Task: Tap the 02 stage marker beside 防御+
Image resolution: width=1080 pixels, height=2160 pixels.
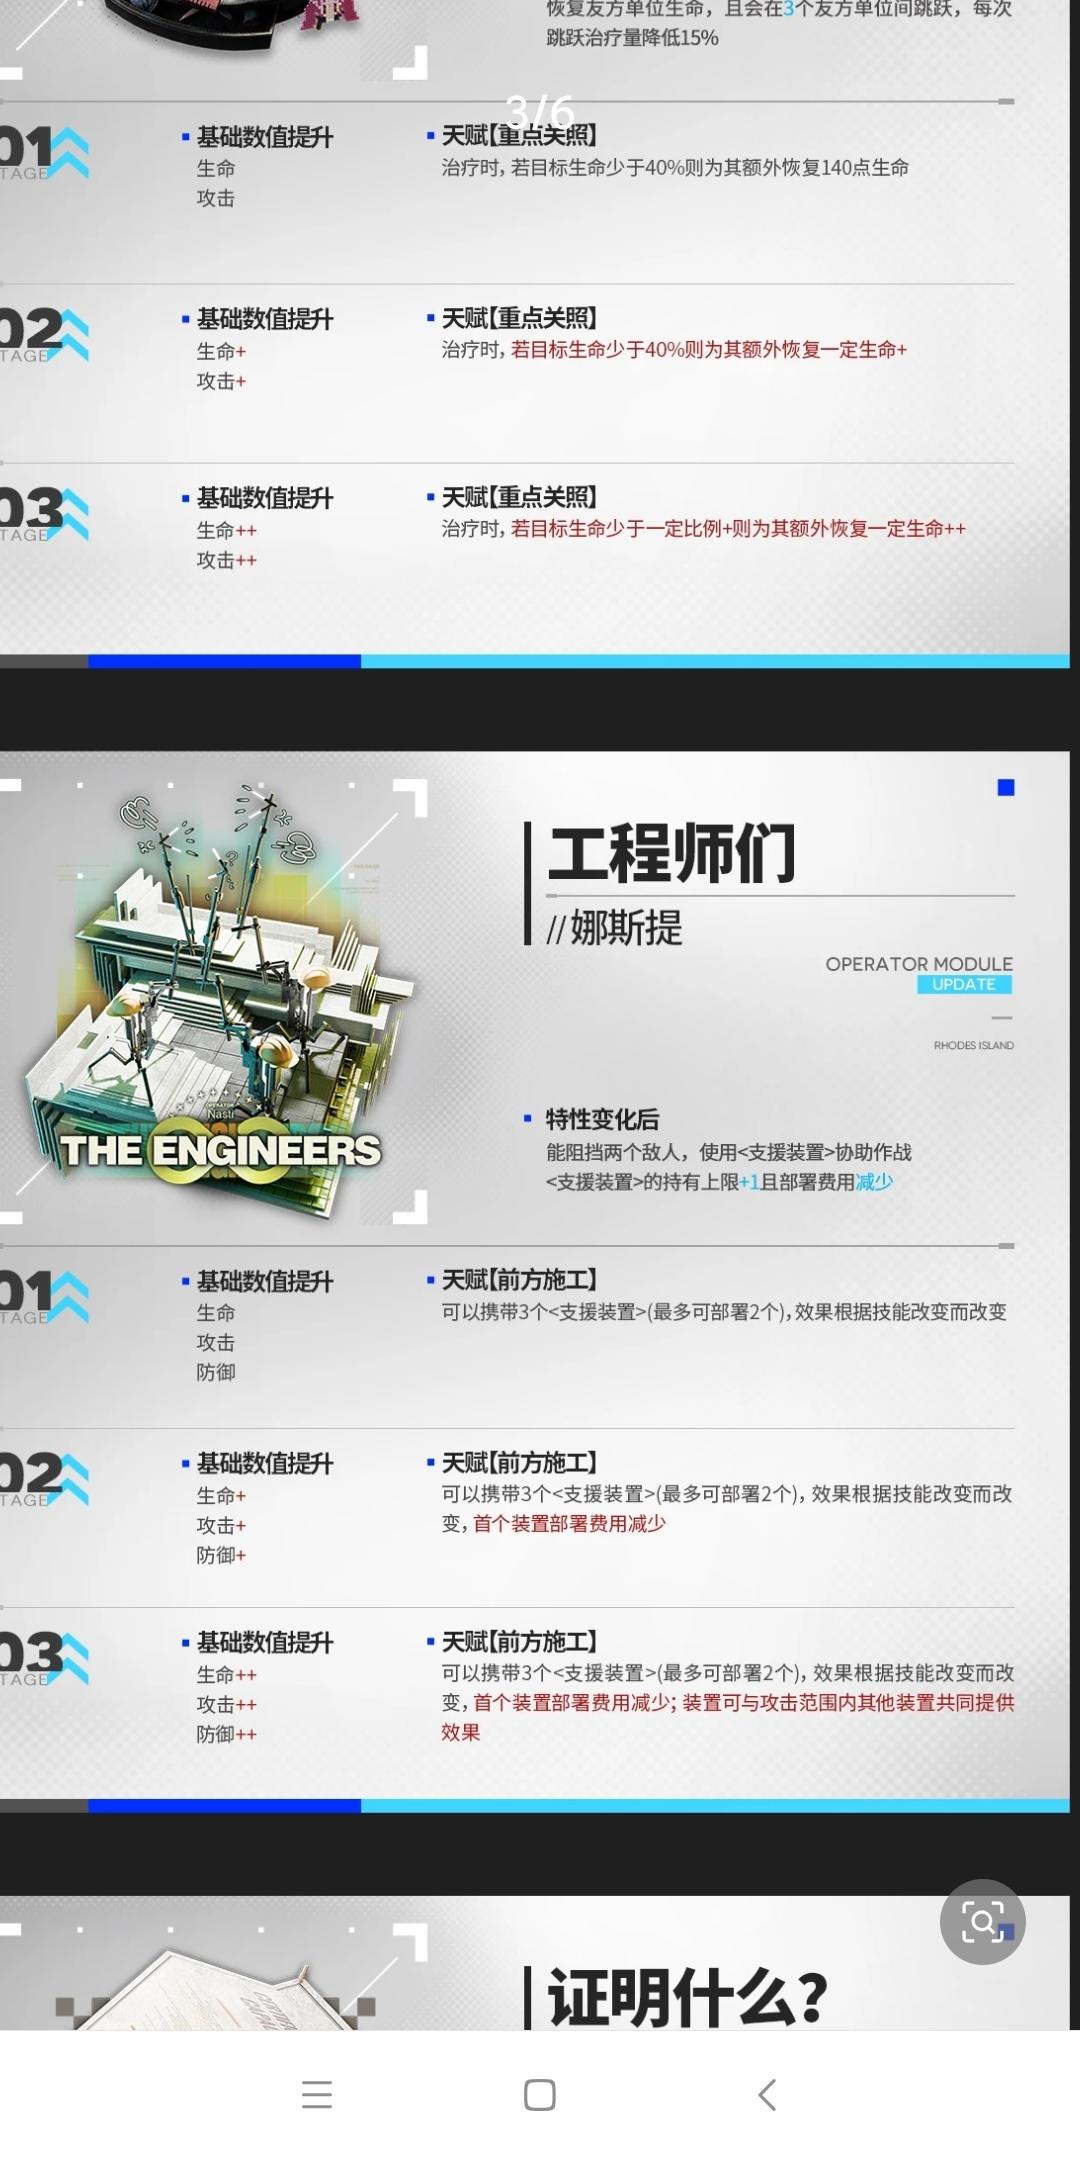Action: (x=44, y=1478)
